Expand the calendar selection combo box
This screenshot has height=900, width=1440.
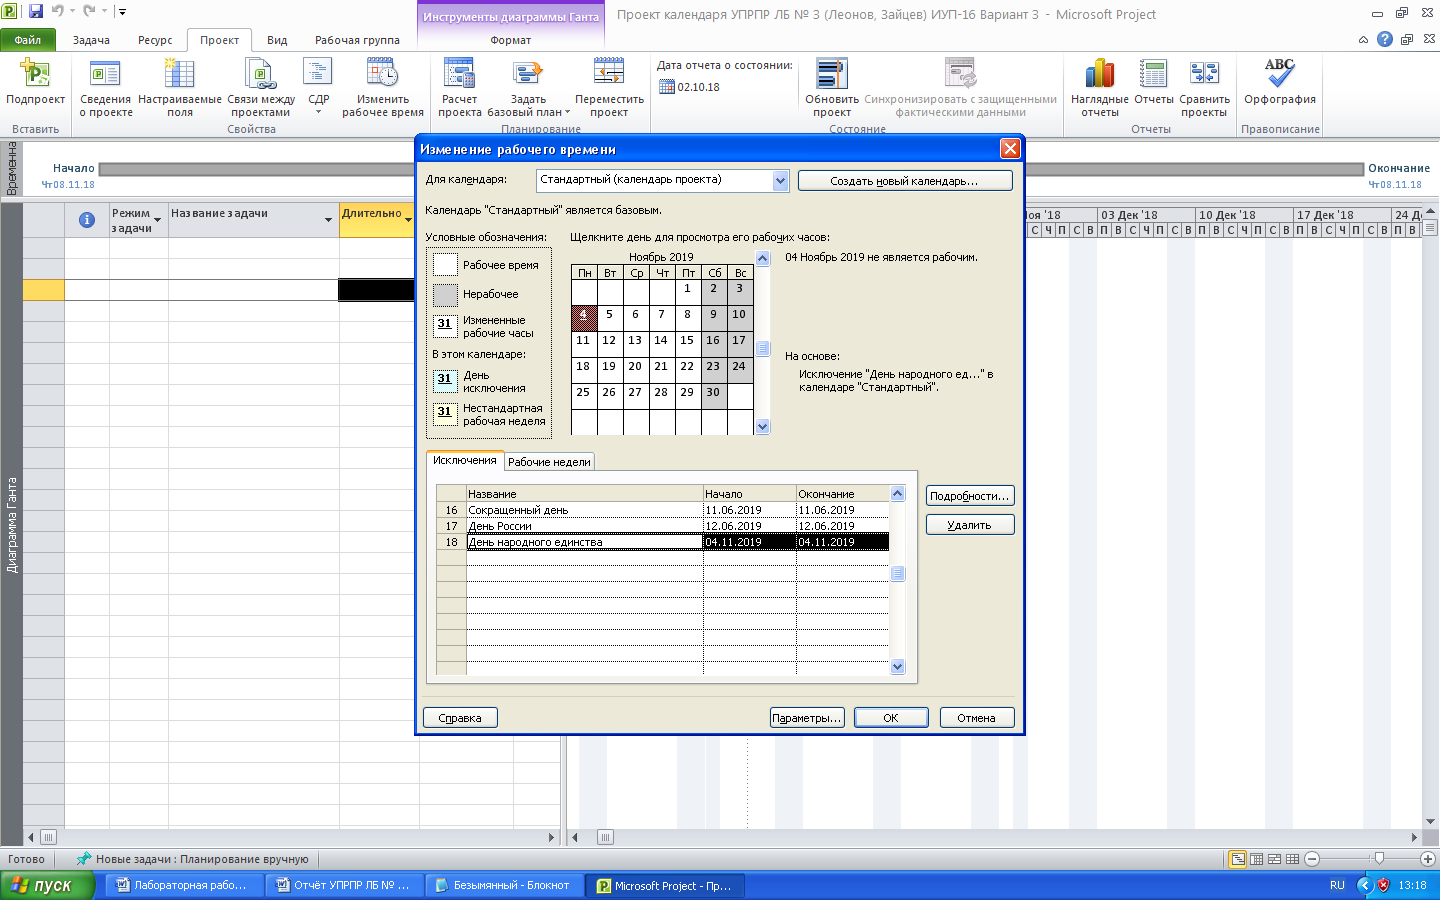781,180
